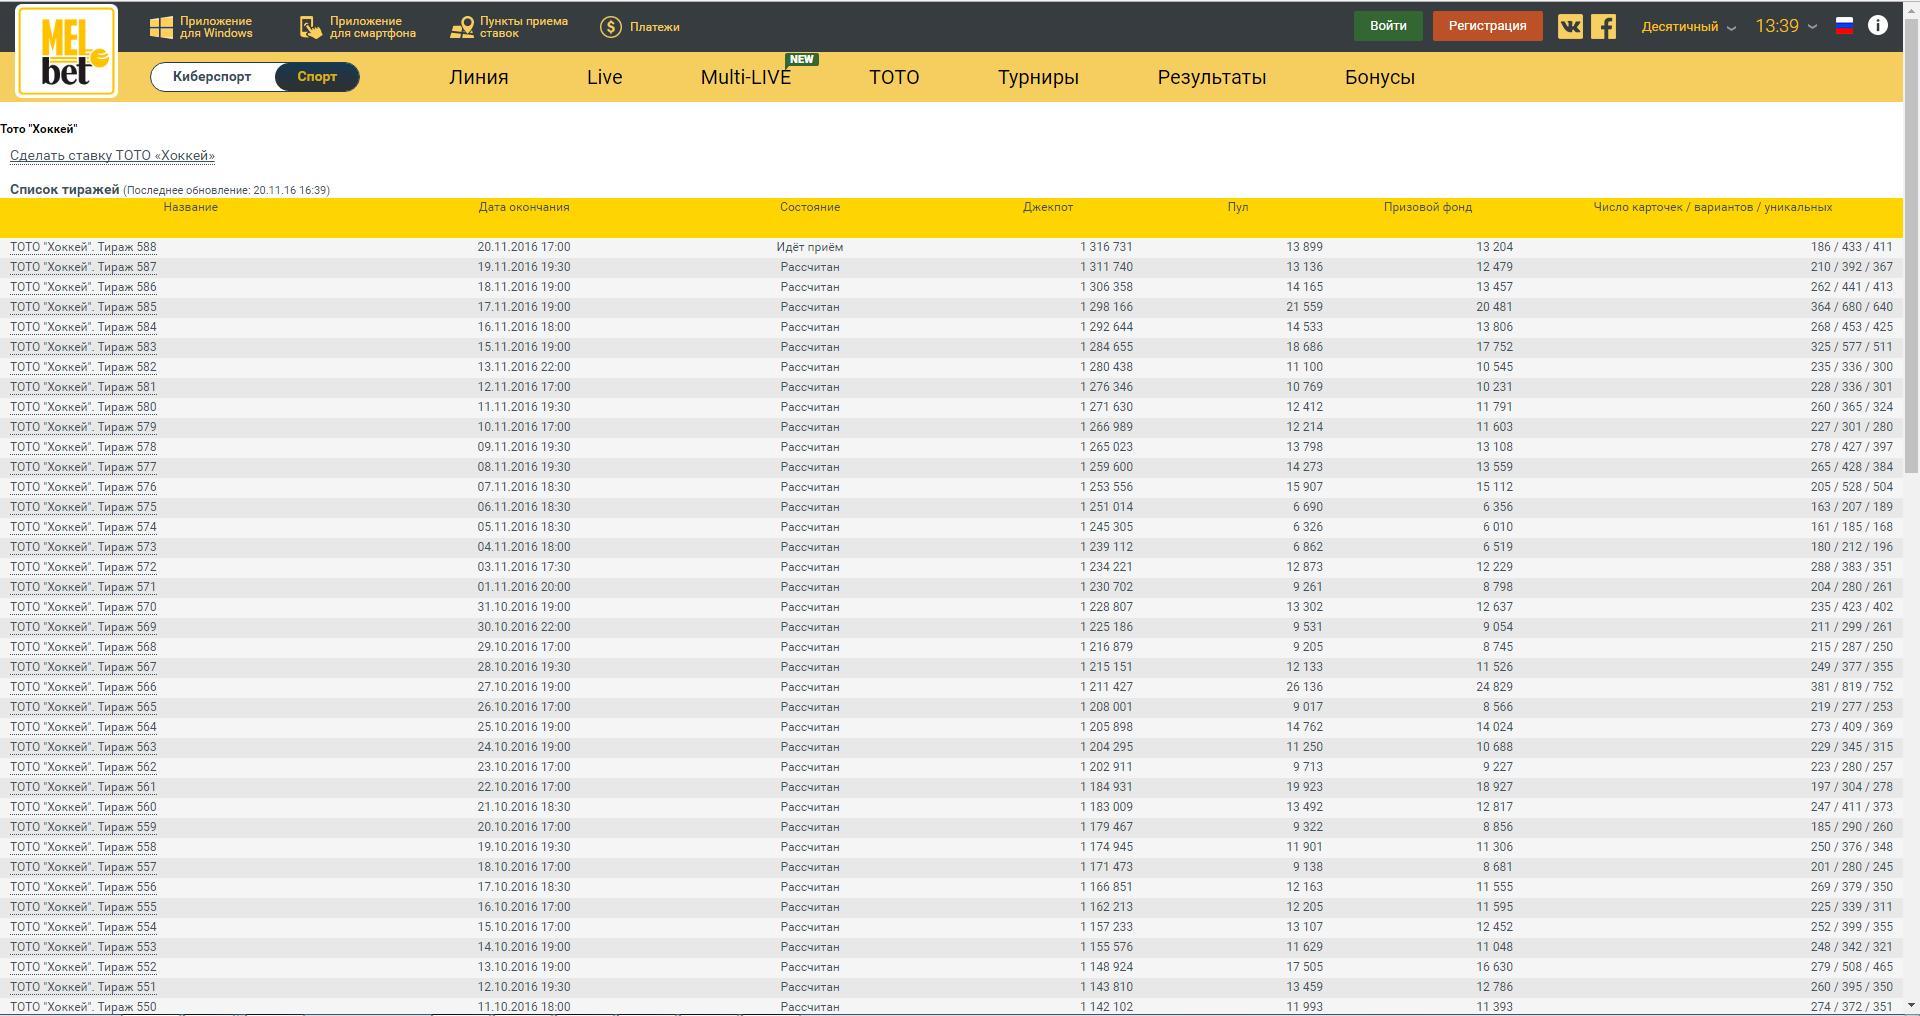The image size is (1920, 1016).
Task: Click the info circle icon
Action: coord(1878,26)
